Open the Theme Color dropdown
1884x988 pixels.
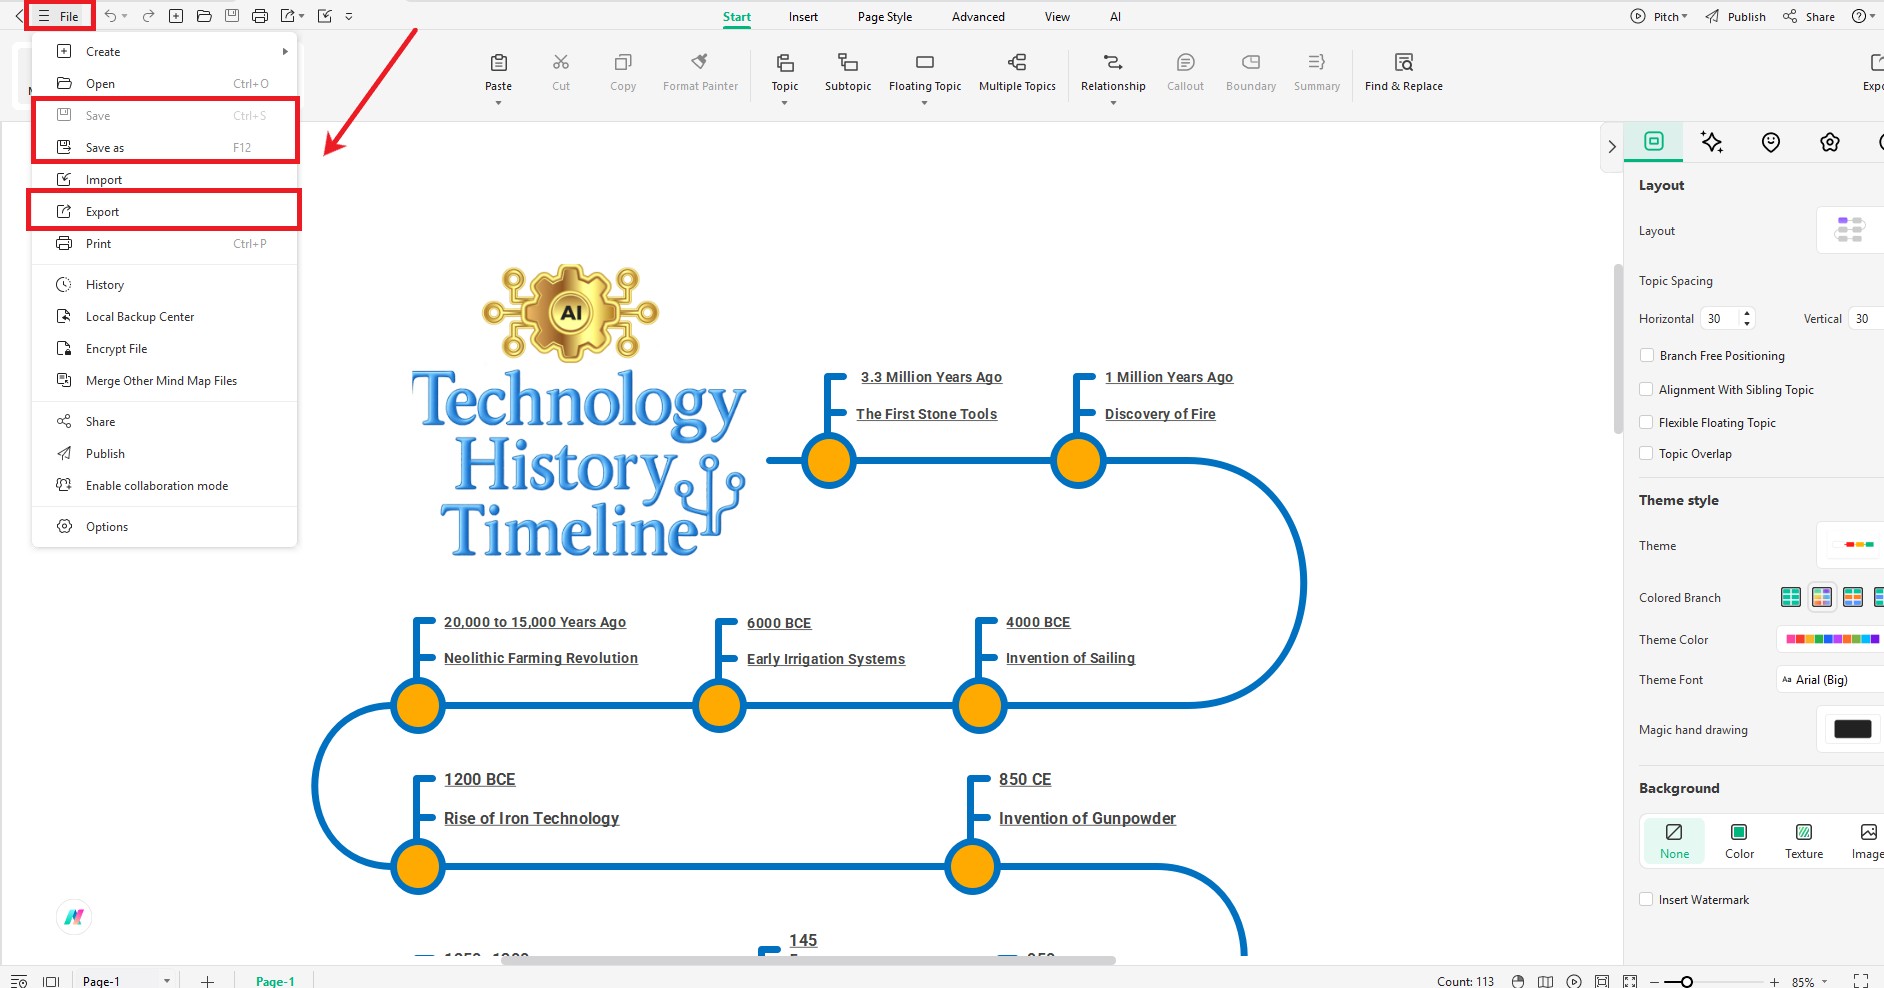pyautogui.click(x=1830, y=639)
